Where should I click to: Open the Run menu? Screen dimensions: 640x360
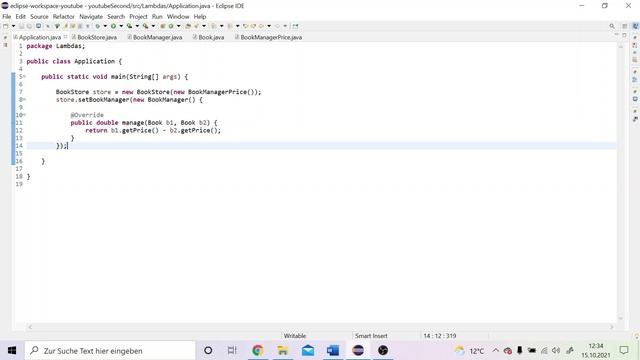click(x=157, y=17)
